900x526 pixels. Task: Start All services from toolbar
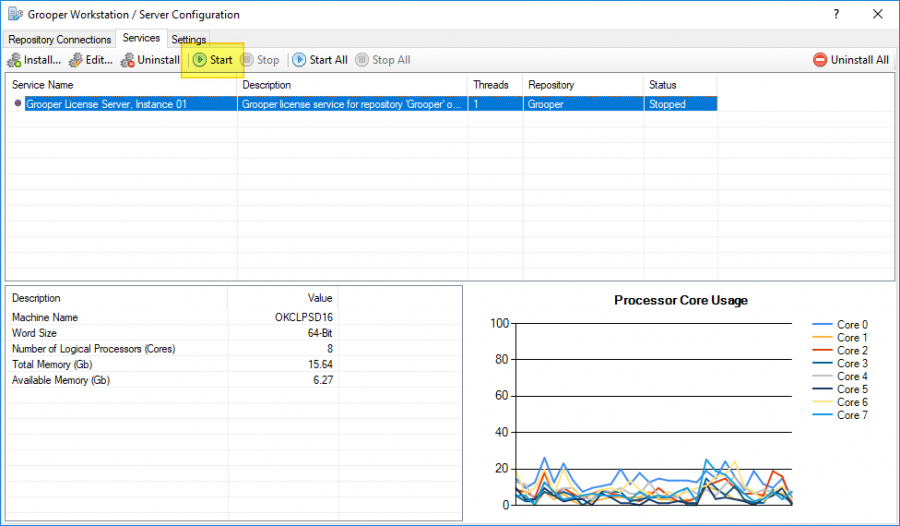[x=320, y=60]
